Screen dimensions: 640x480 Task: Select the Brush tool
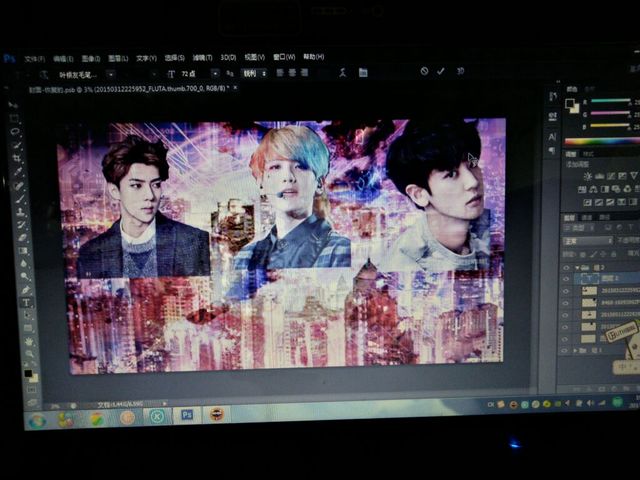[x=20, y=199]
